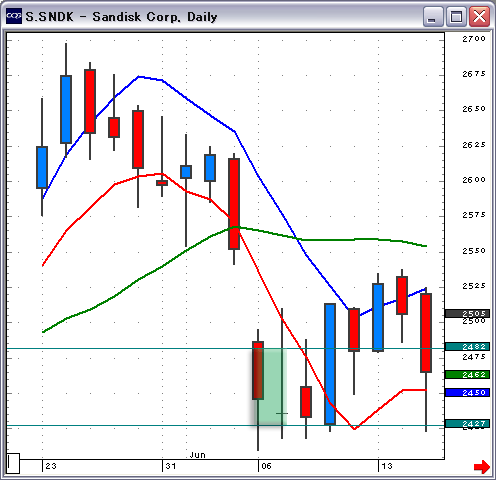
Task: Click the 2550 price axis label
Action: (474, 251)
